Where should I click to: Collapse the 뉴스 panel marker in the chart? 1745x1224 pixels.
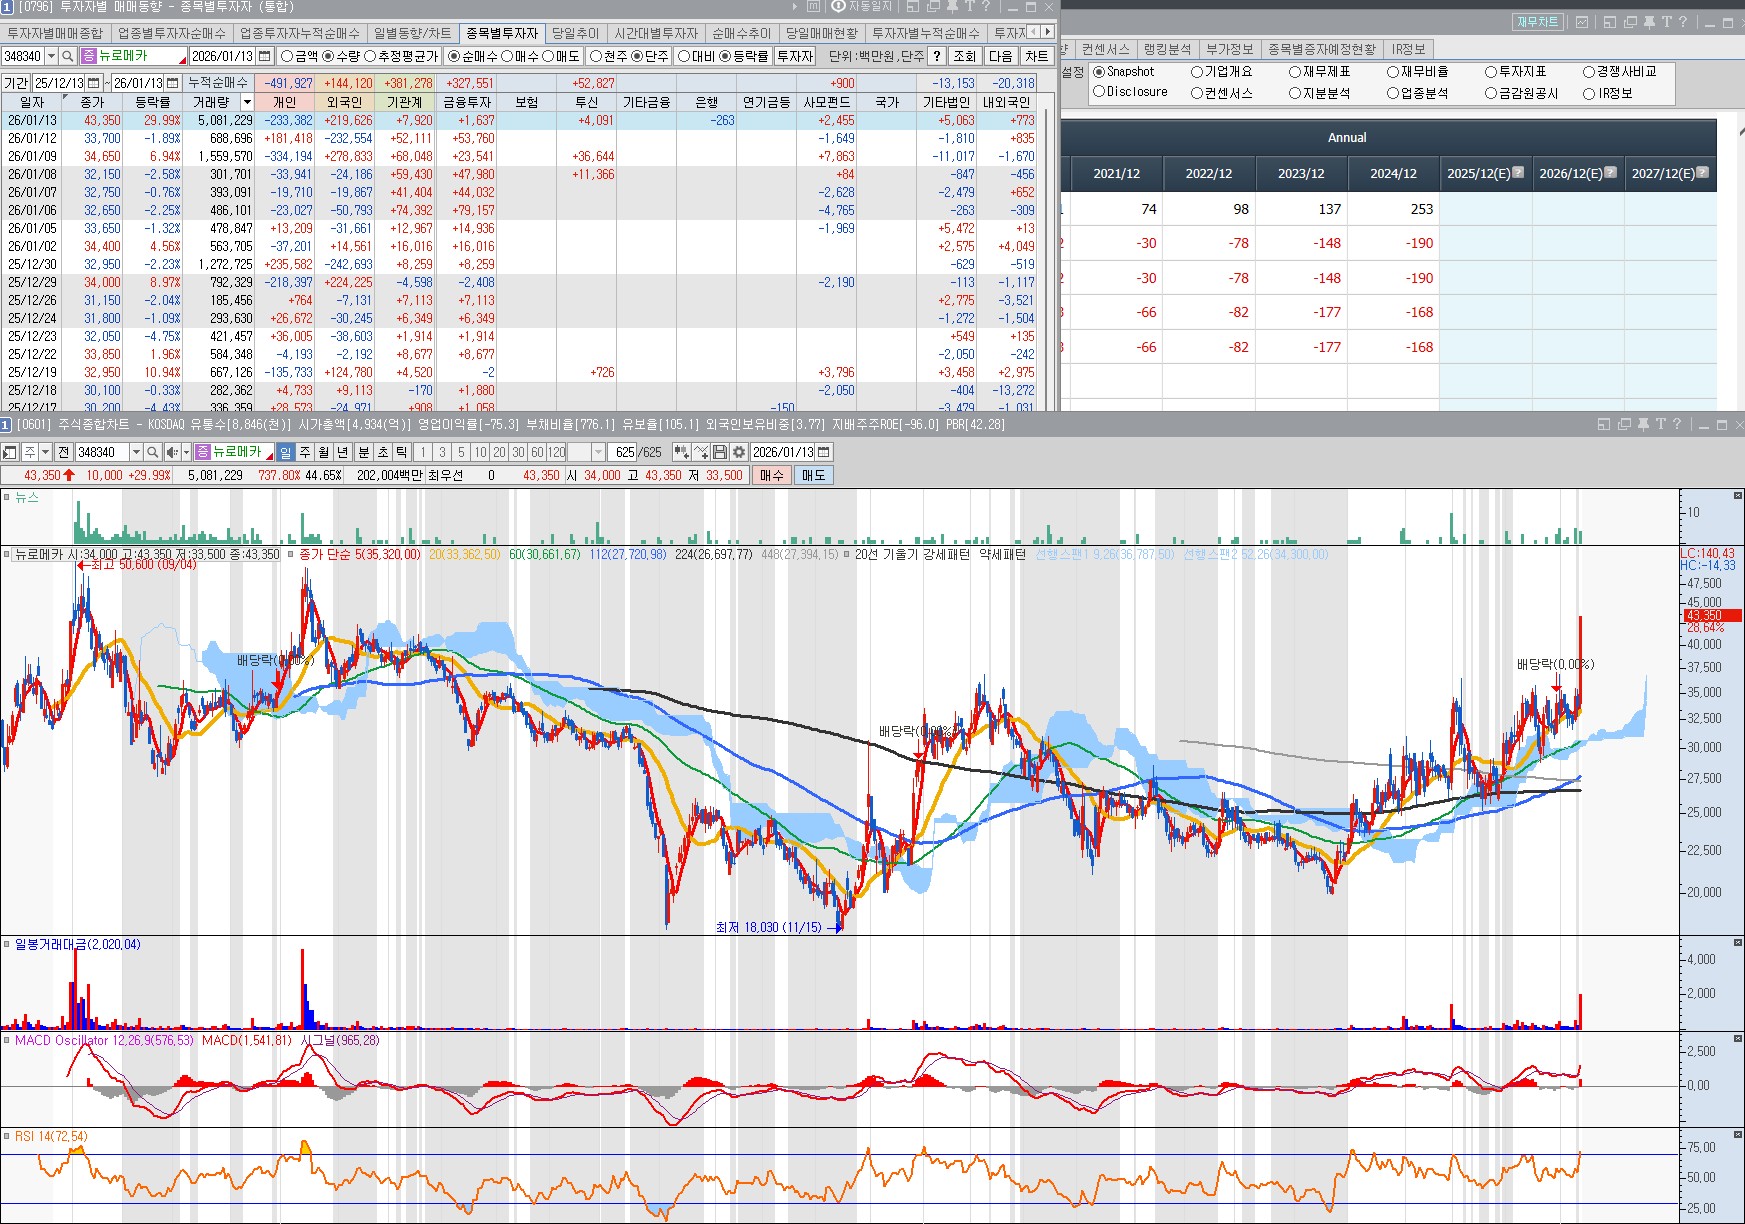pos(6,497)
